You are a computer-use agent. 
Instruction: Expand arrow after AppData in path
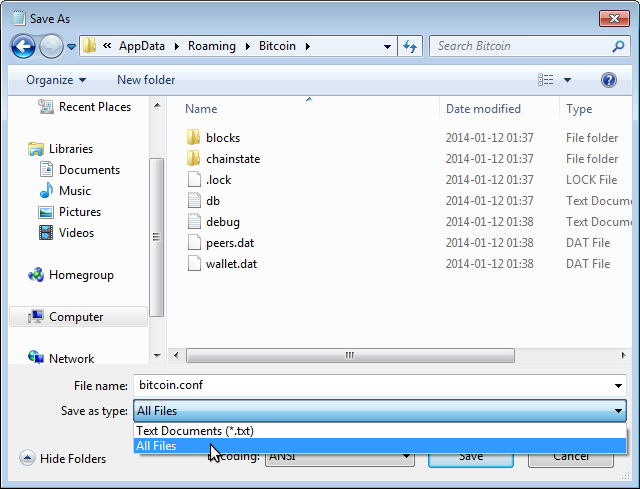coord(176,46)
